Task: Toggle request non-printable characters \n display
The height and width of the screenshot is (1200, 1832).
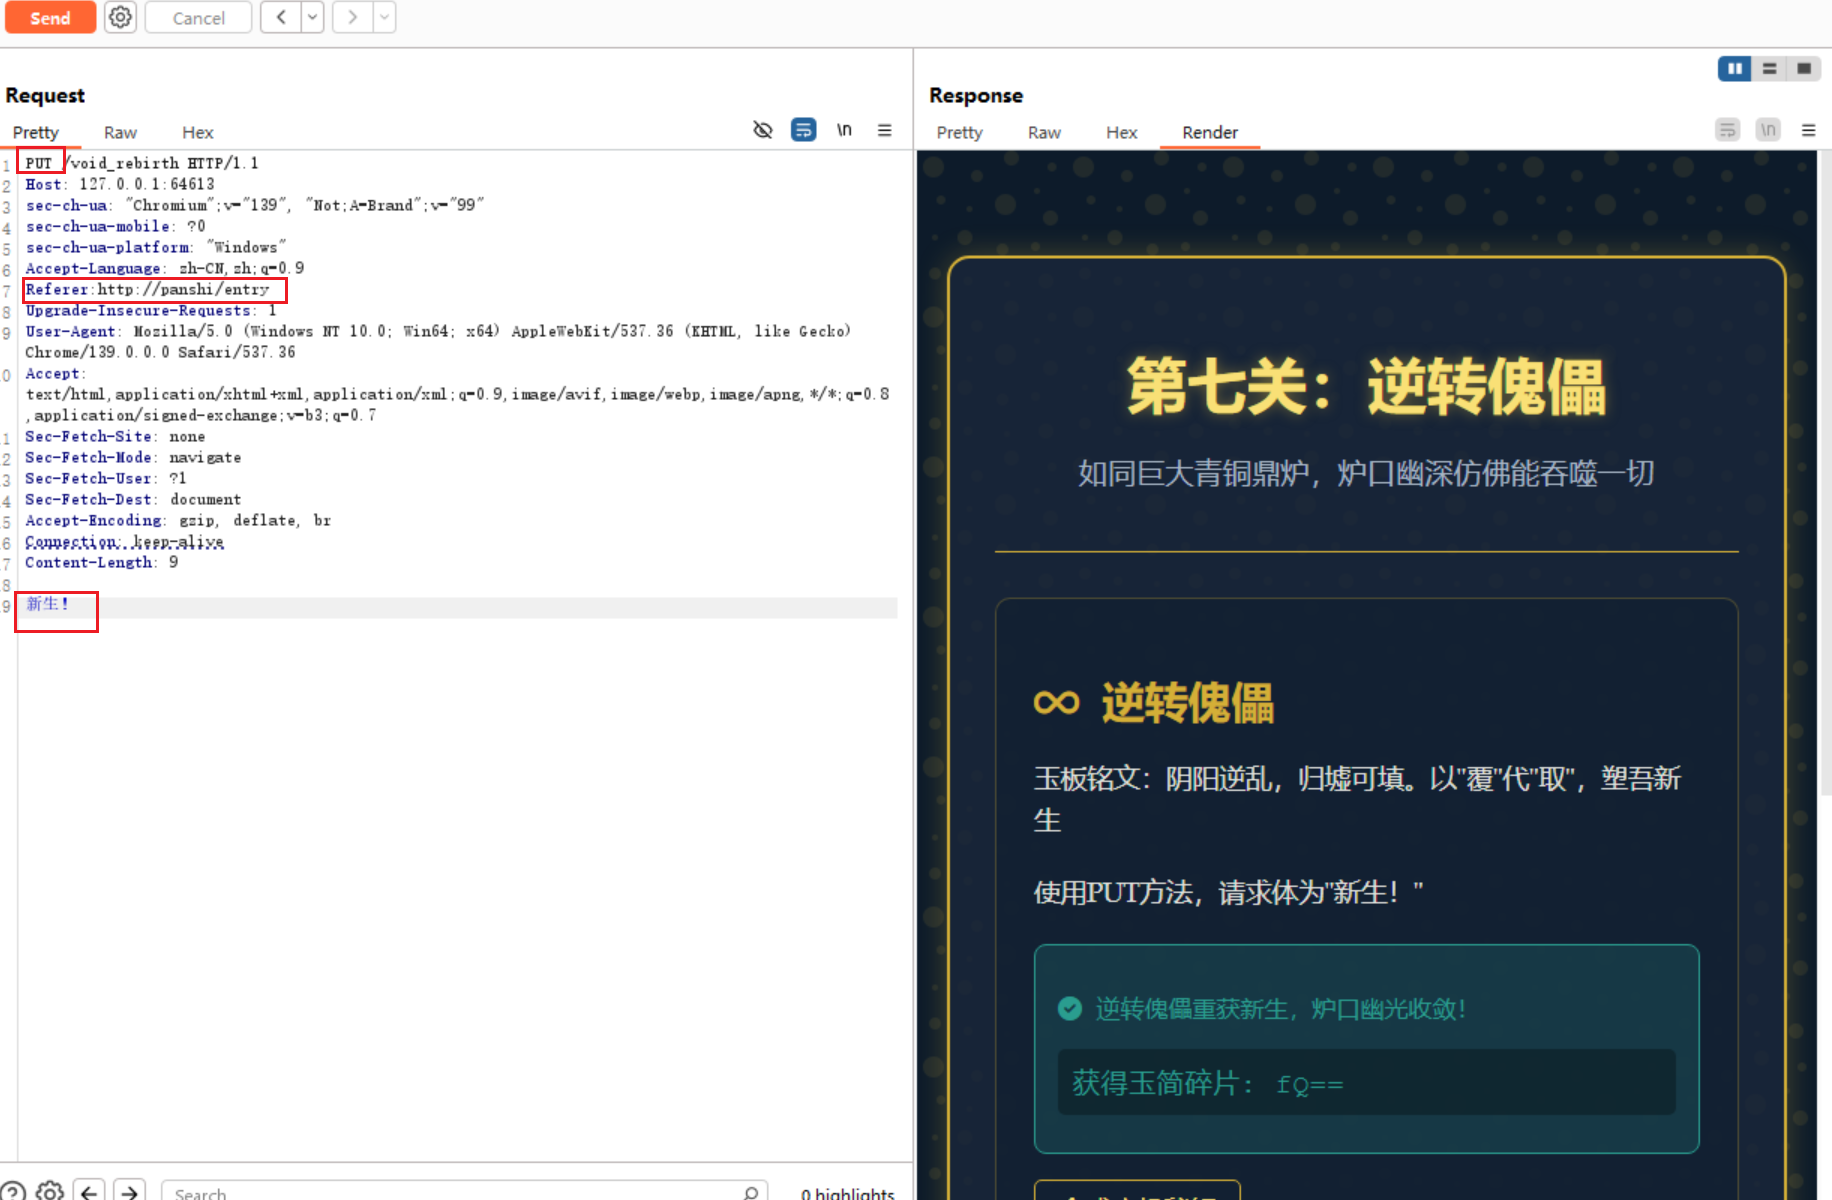Action: click(x=844, y=130)
